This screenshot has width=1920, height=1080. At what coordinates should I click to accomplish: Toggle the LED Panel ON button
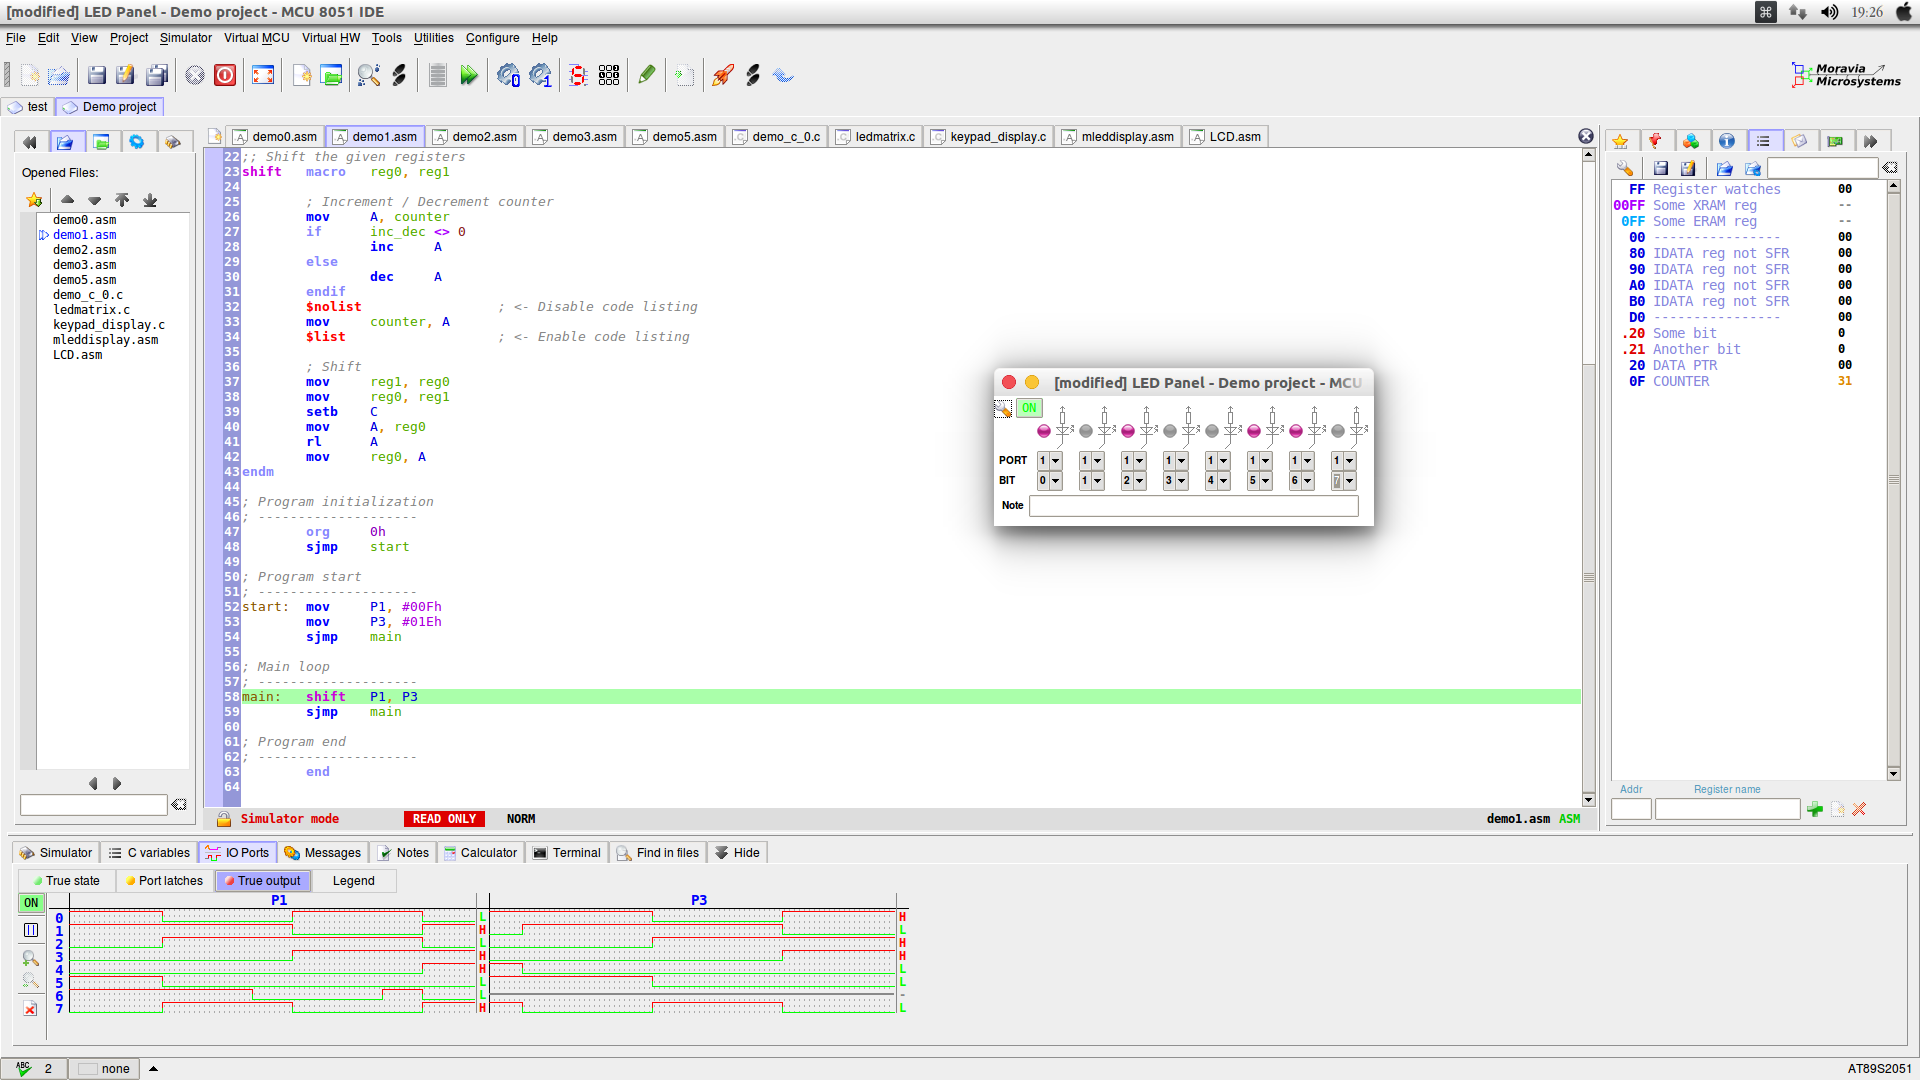pyautogui.click(x=1029, y=408)
